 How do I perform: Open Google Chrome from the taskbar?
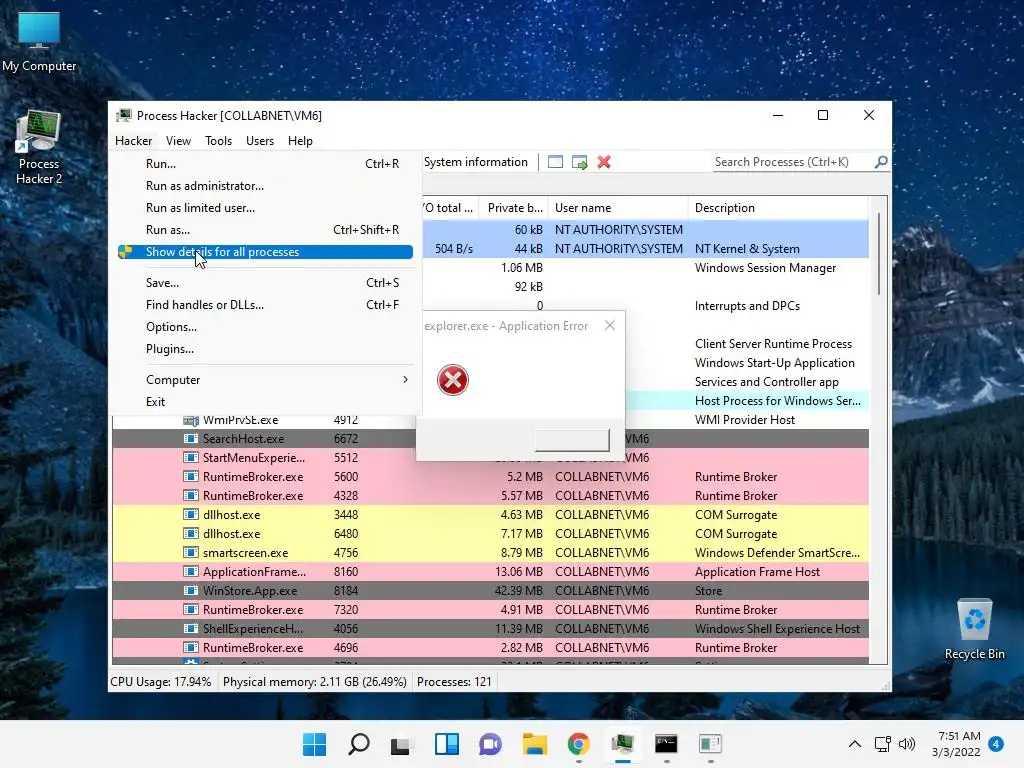click(x=579, y=744)
